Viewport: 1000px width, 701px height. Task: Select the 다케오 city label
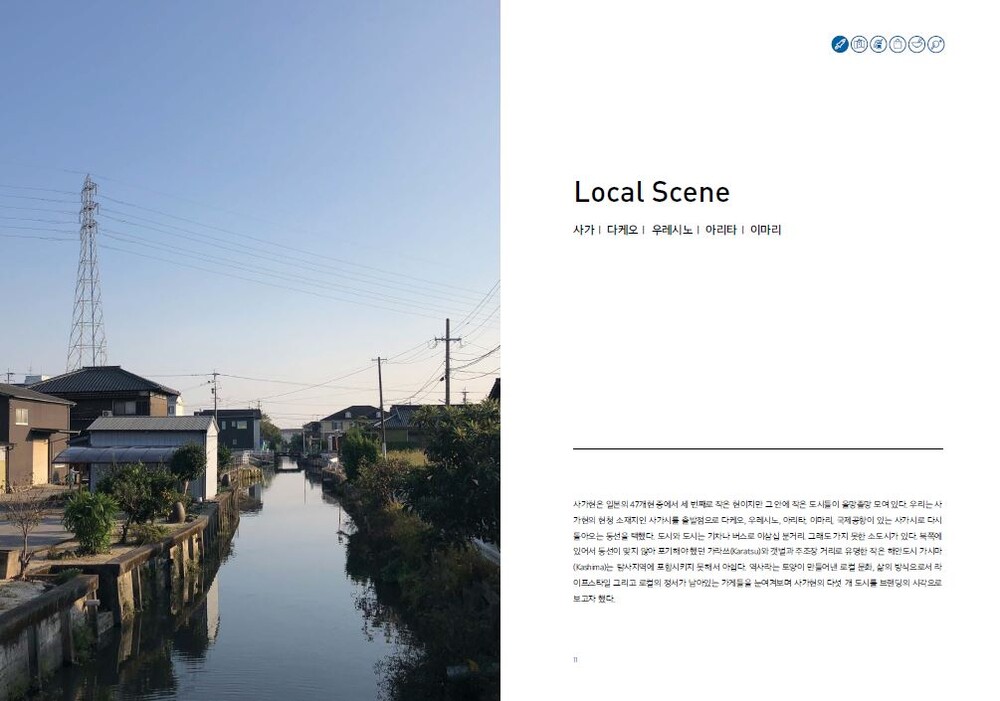(x=622, y=230)
